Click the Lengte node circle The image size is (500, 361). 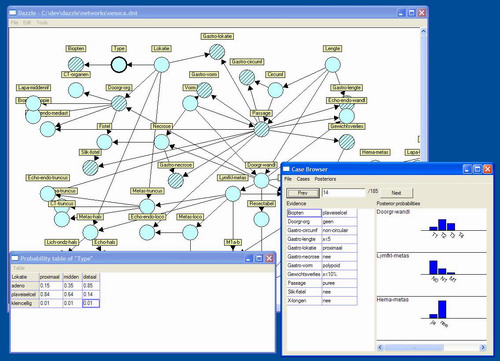tap(333, 64)
